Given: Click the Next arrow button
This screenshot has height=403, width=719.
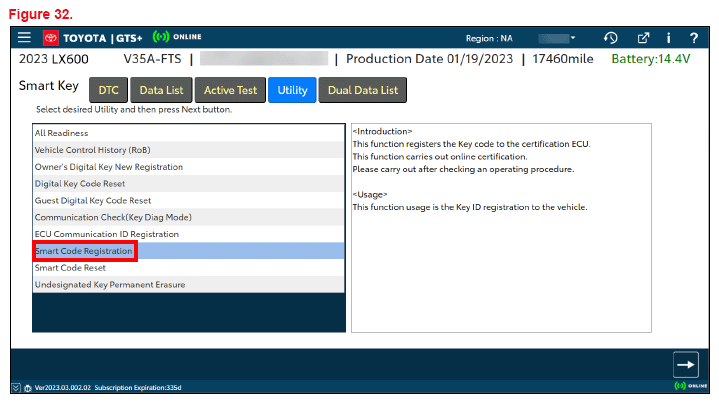Looking at the screenshot, I should pos(686,364).
